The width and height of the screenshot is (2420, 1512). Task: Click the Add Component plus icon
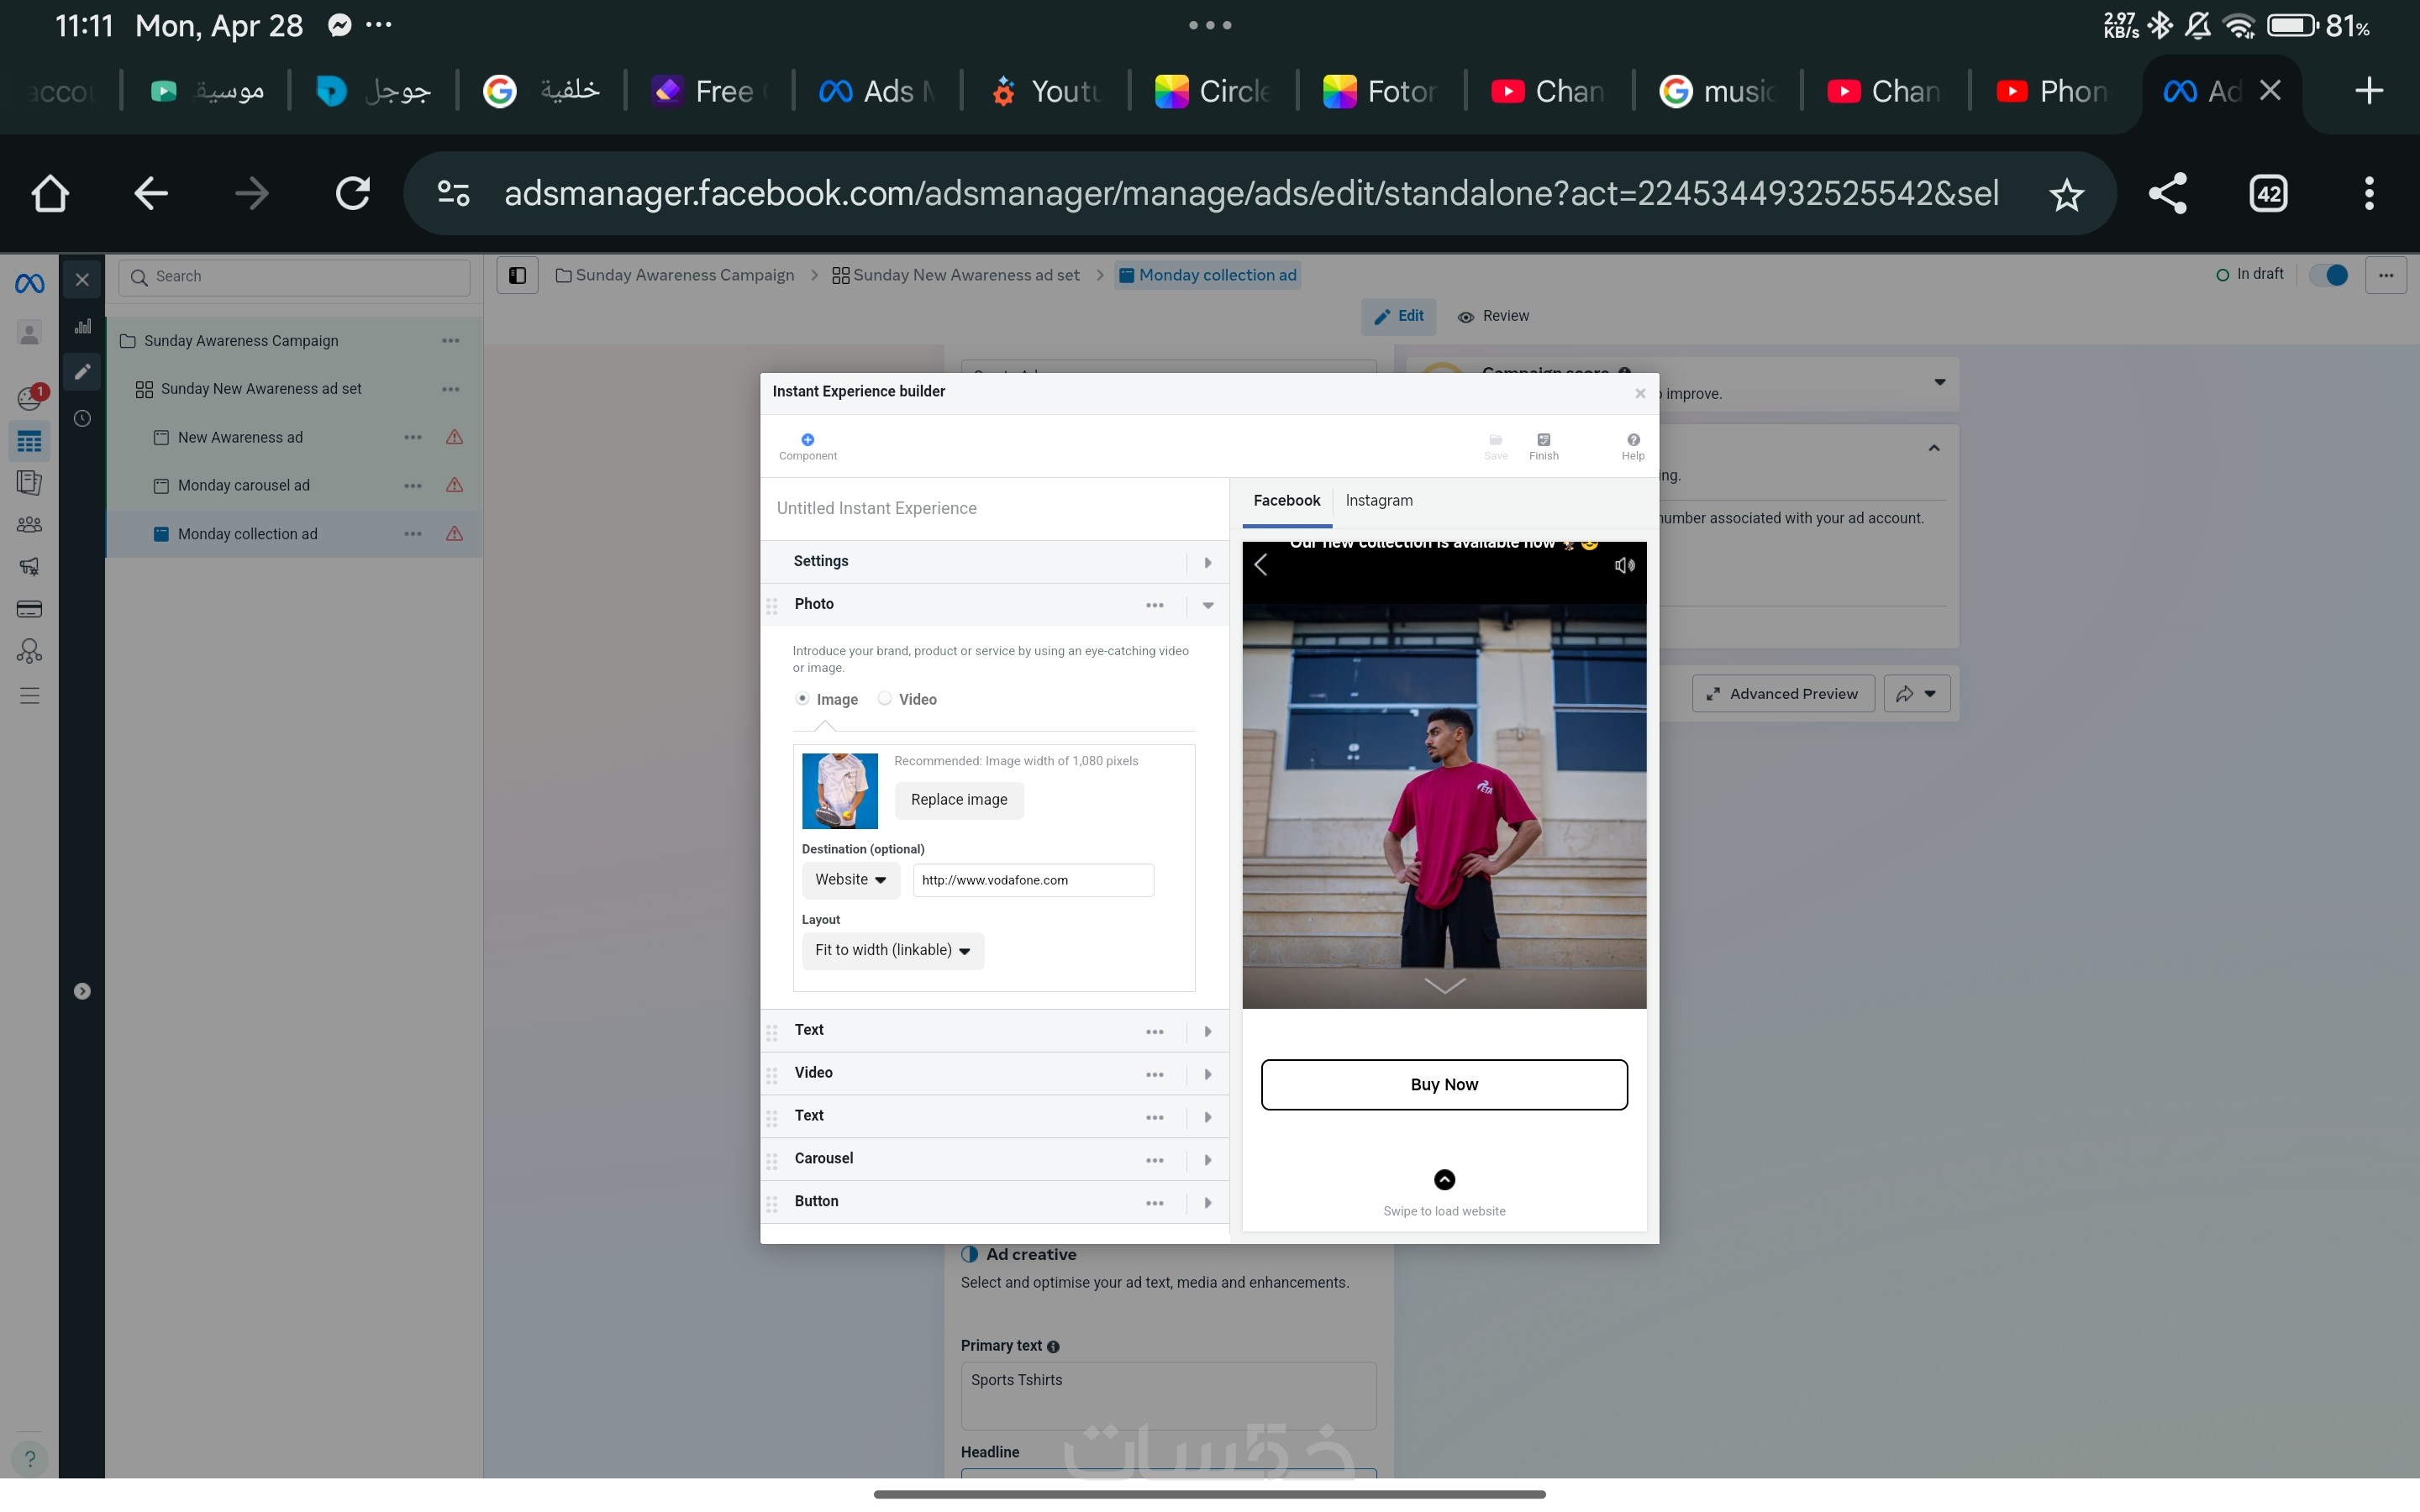(807, 441)
